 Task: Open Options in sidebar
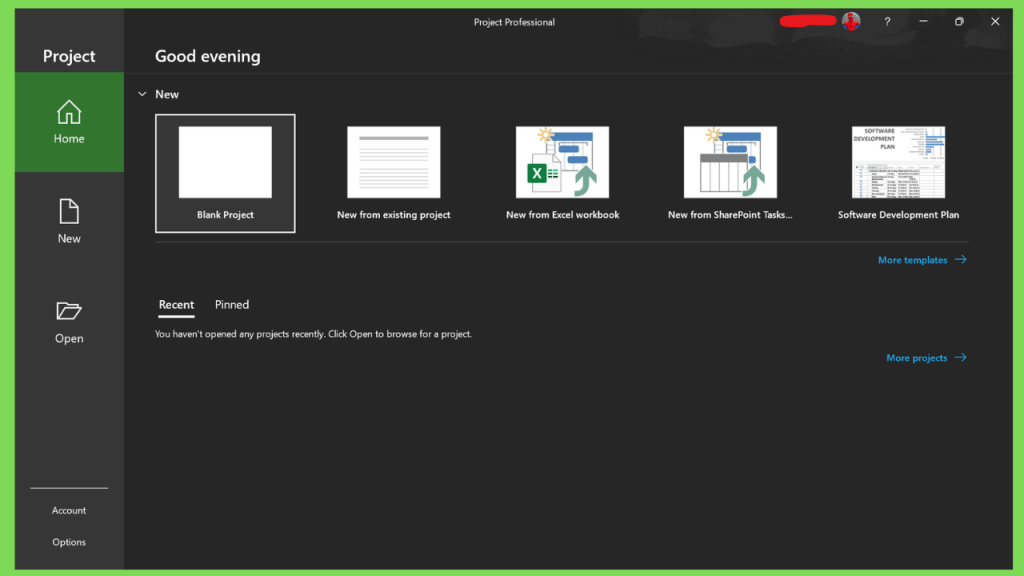pos(69,542)
